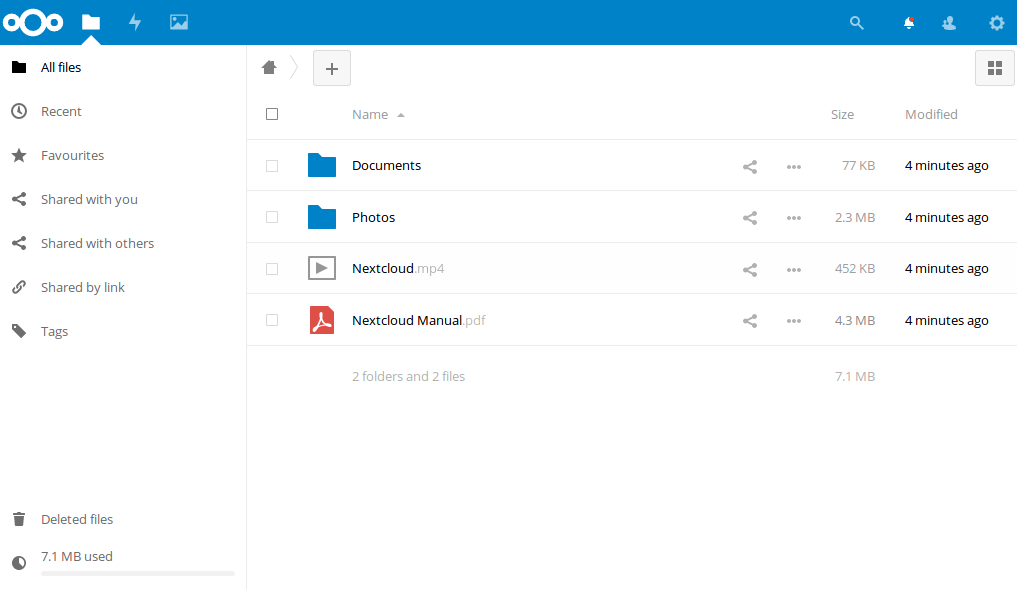Click the '77 KB' size value
The height and width of the screenshot is (590, 1017).
[858, 165]
